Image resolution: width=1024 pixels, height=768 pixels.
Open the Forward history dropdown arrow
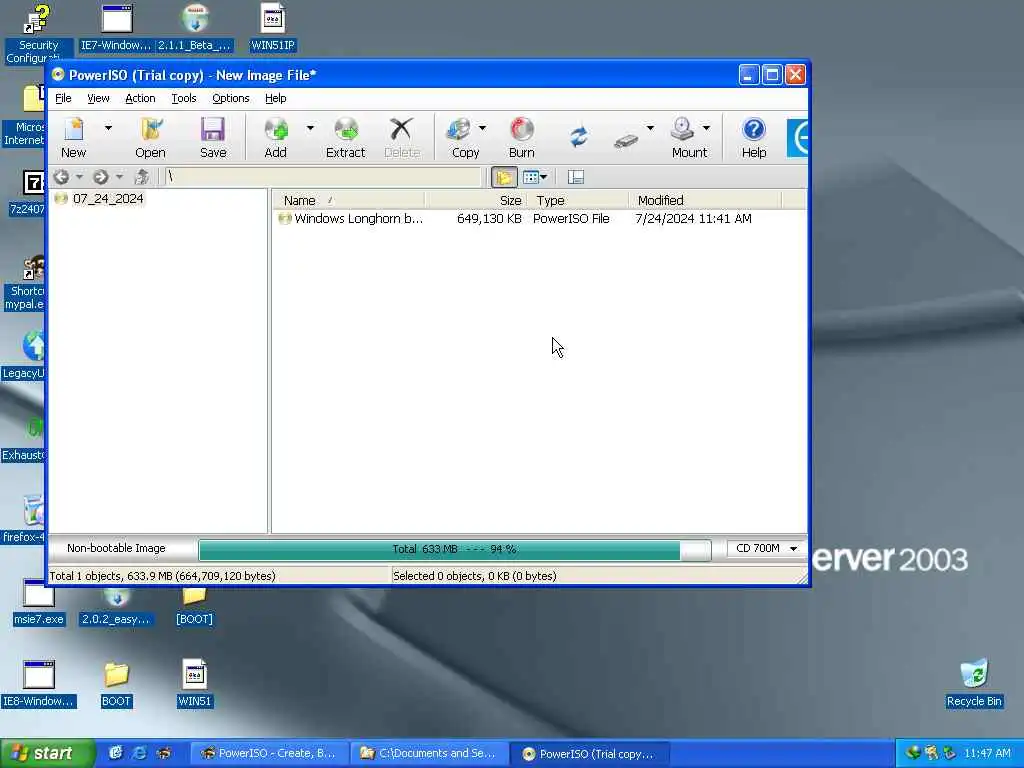[x=119, y=177]
